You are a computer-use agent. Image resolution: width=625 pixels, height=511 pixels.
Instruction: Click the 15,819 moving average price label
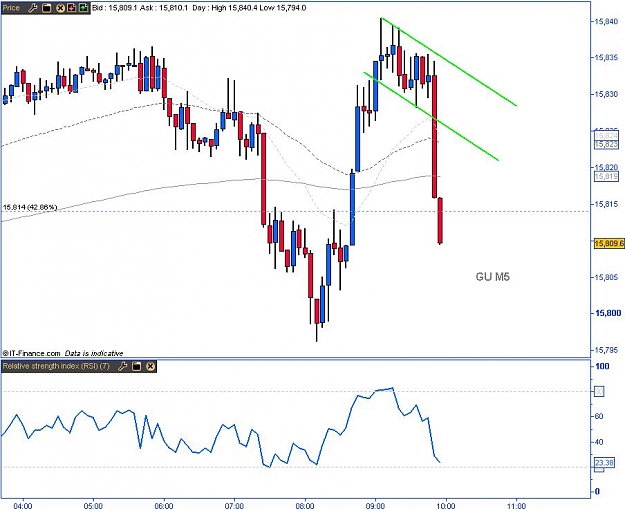pyautogui.click(x=606, y=176)
